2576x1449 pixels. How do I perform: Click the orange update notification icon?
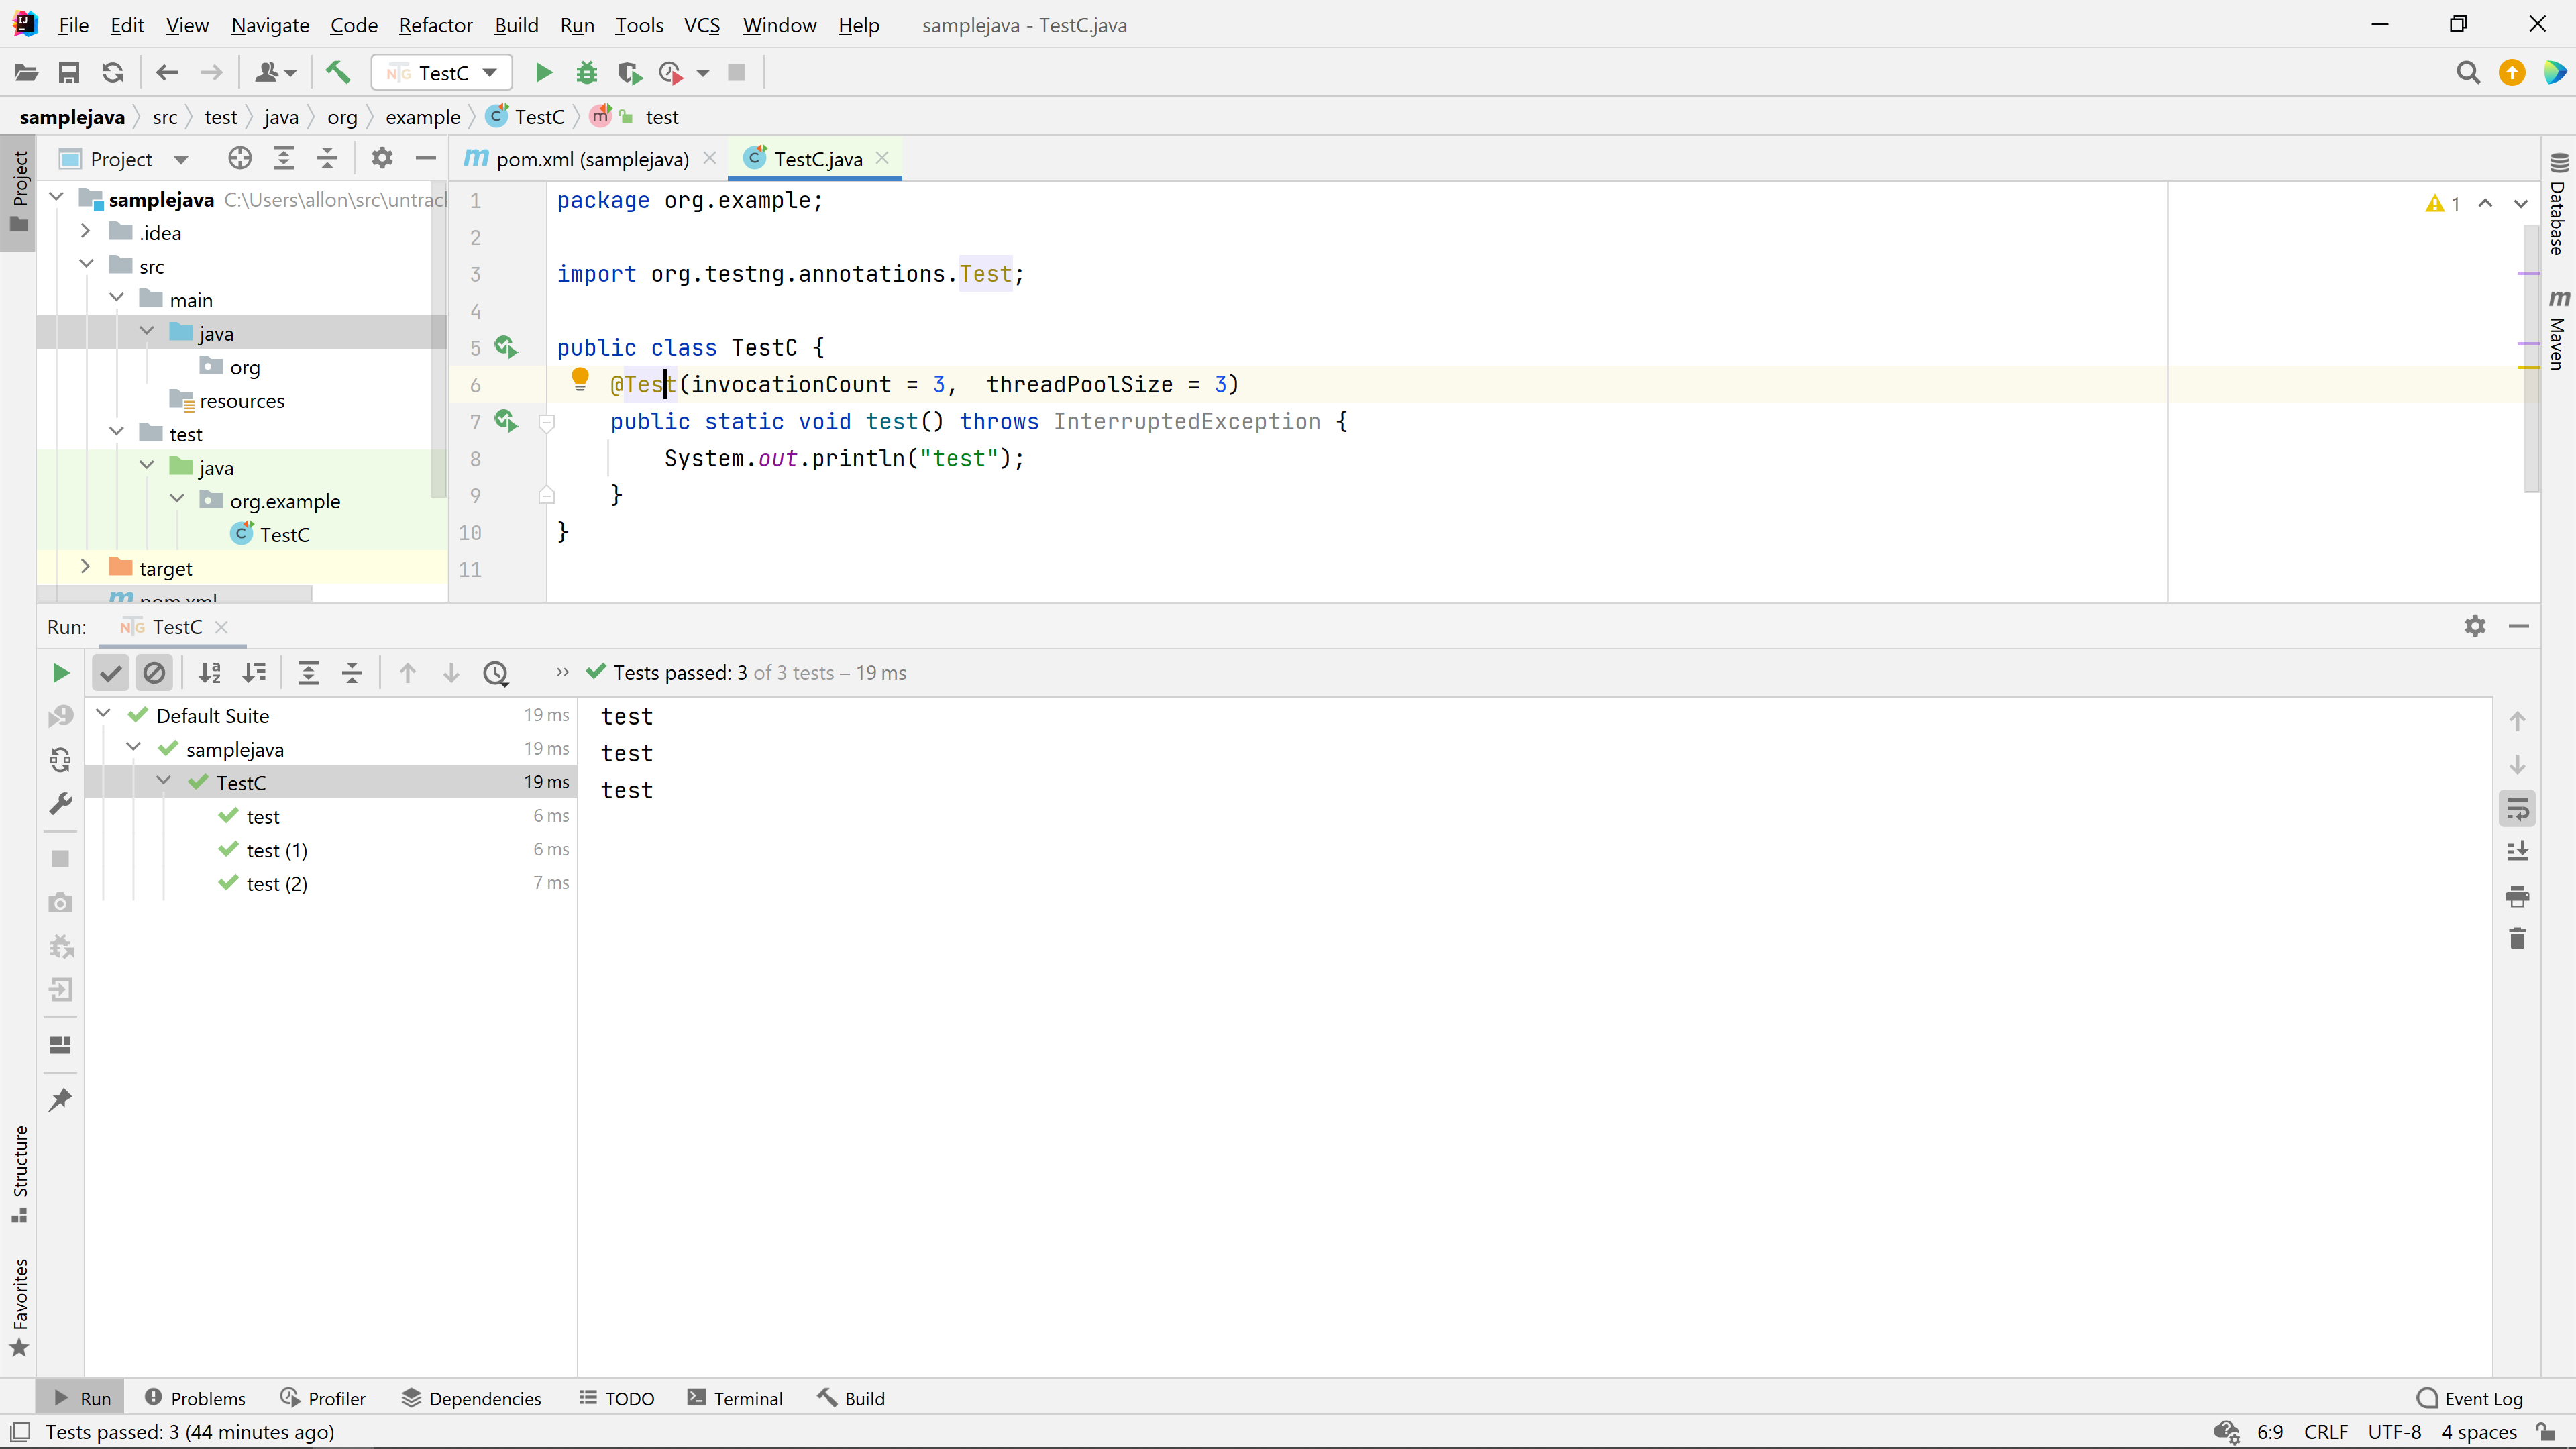[x=2512, y=73]
